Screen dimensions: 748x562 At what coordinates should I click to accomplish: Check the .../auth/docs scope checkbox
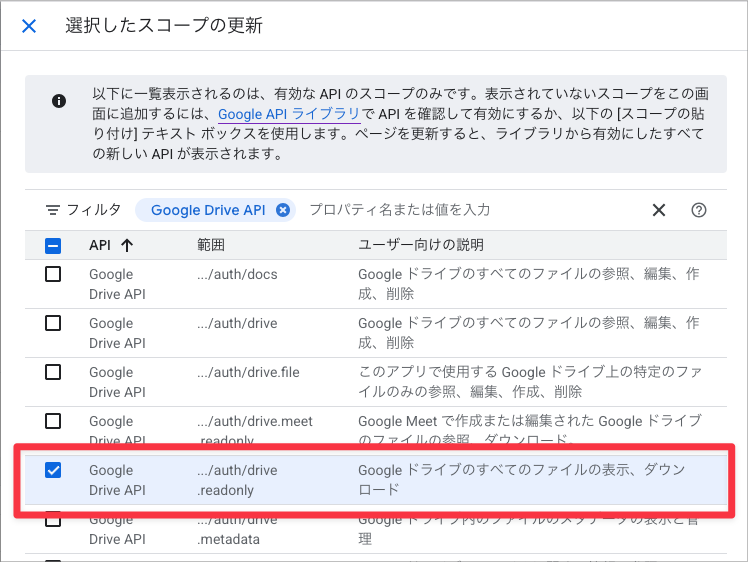coord(53,274)
